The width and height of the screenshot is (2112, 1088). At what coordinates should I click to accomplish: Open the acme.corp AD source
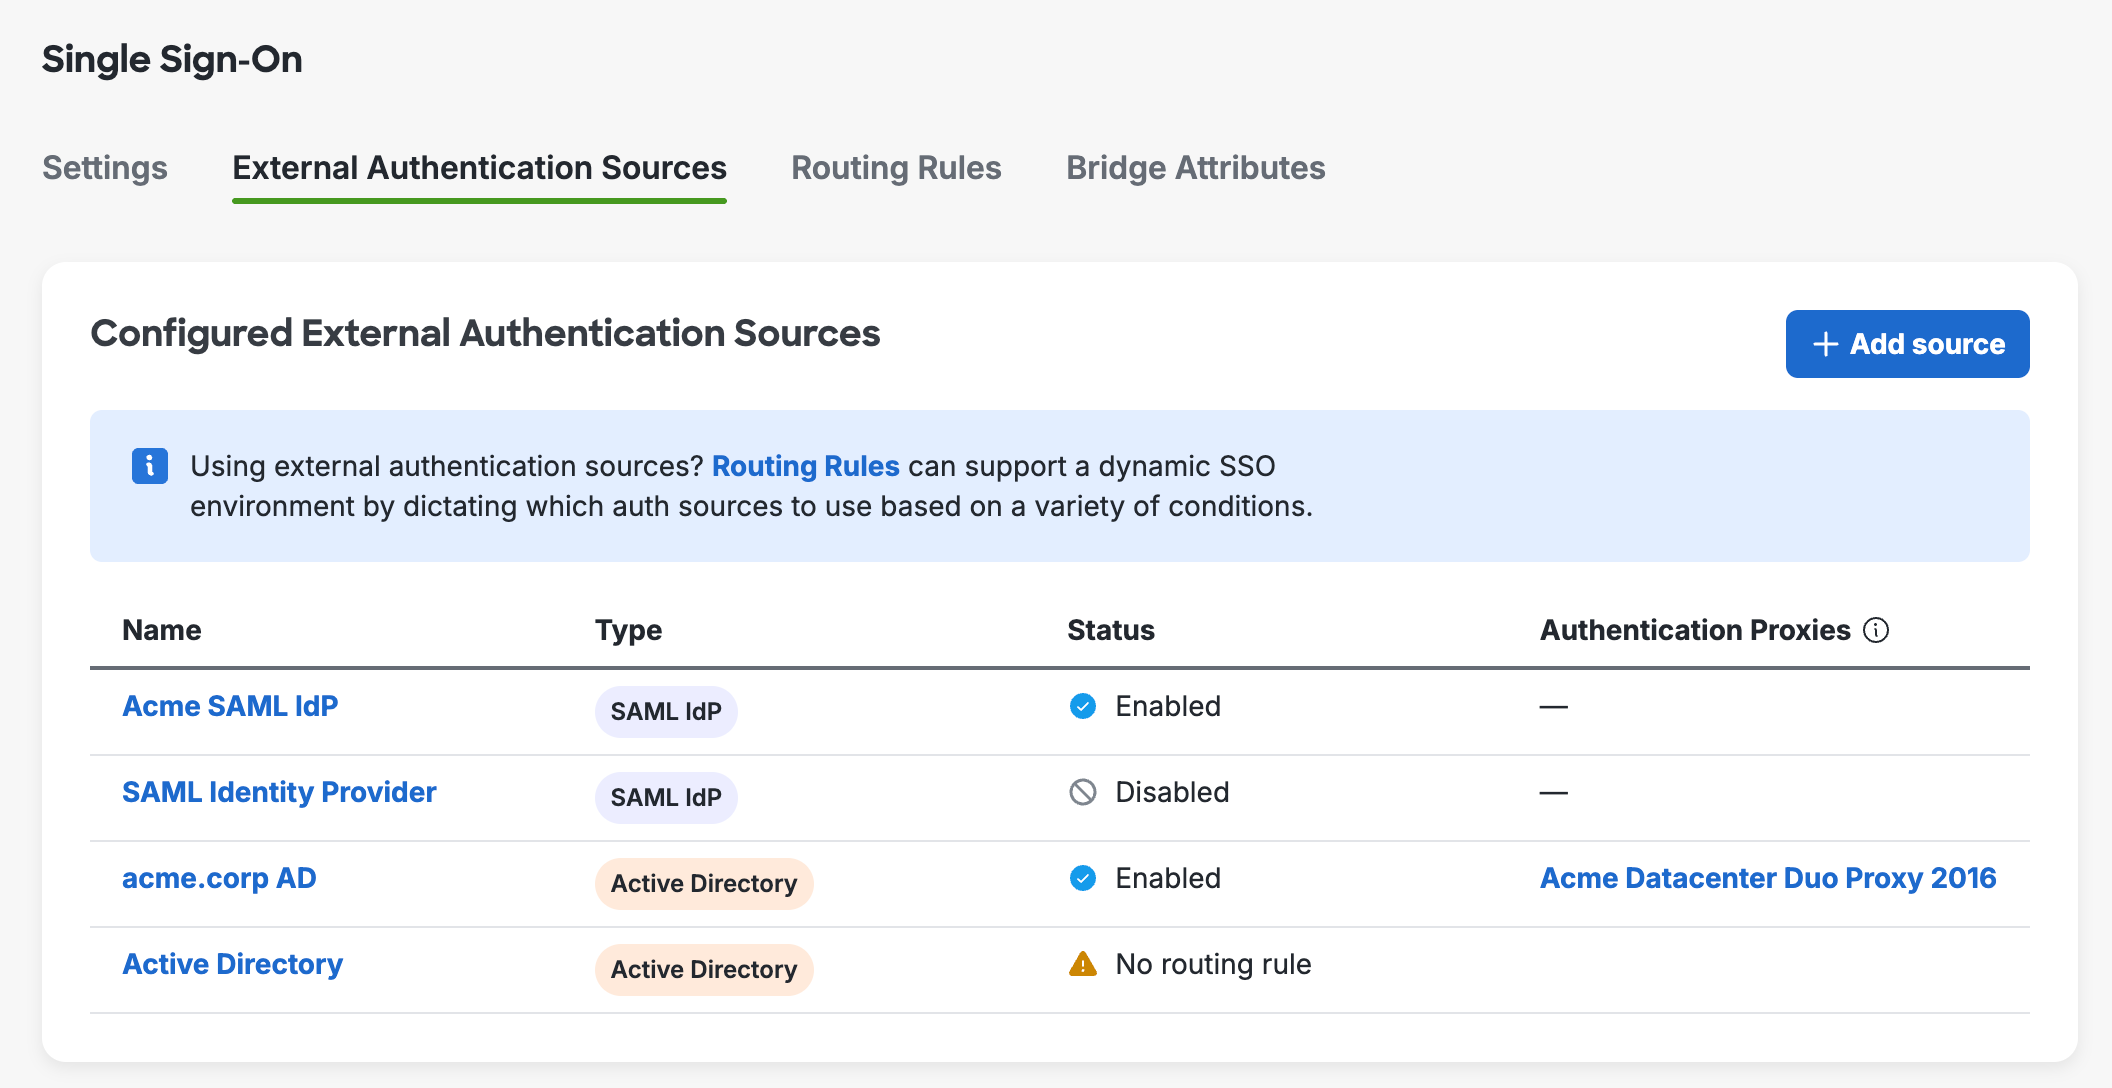[x=219, y=878]
